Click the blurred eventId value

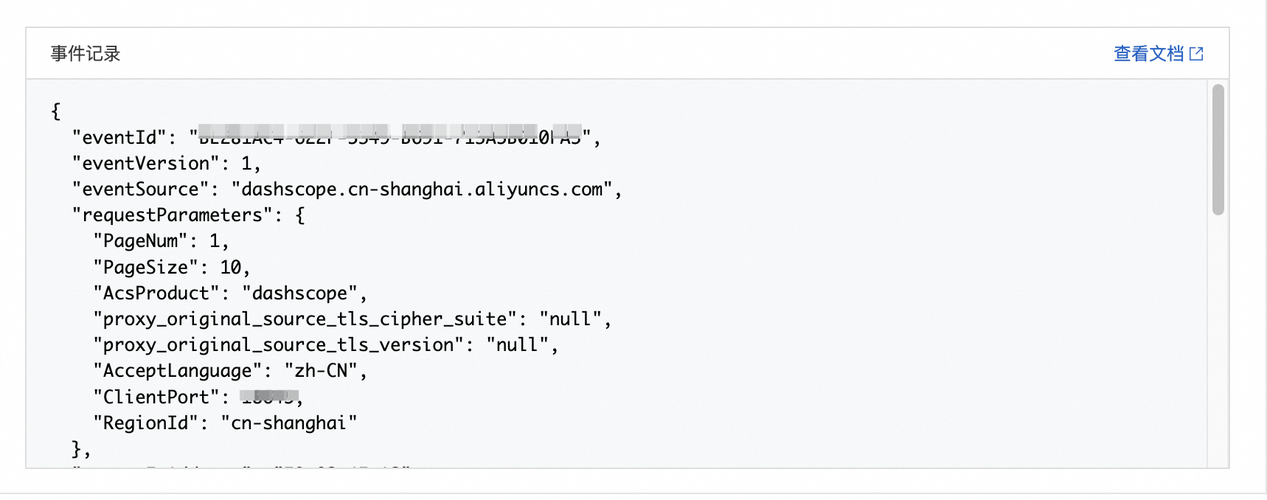point(395,135)
